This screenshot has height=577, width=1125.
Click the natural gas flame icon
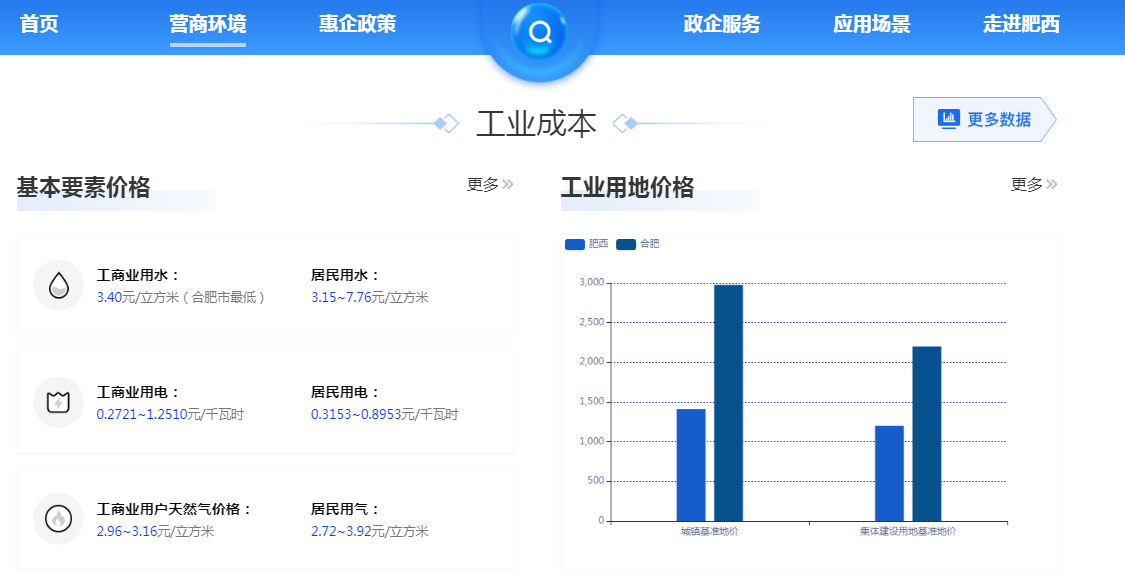[60, 517]
